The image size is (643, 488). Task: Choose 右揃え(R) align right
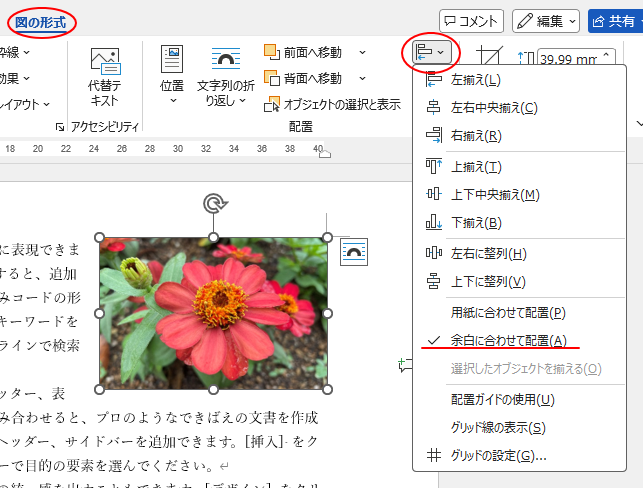pyautogui.click(x=519, y=135)
